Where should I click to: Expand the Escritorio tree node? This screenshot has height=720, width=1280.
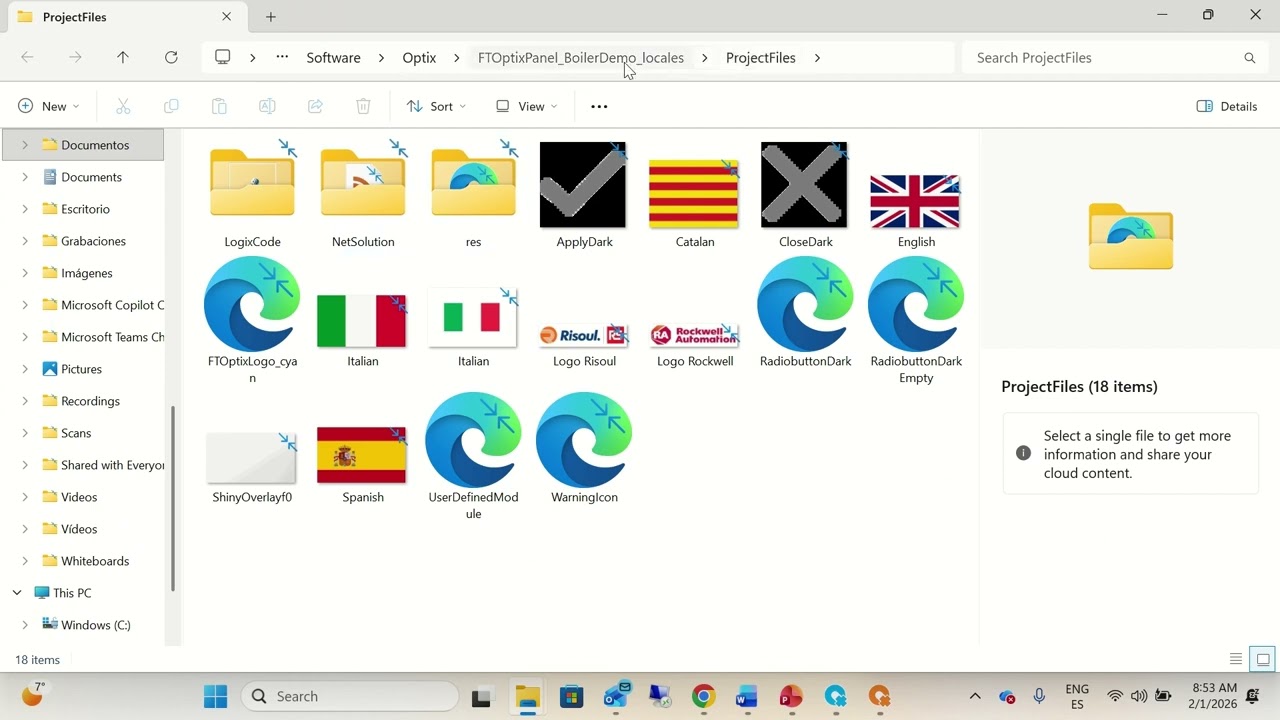pyautogui.click(x=25, y=209)
